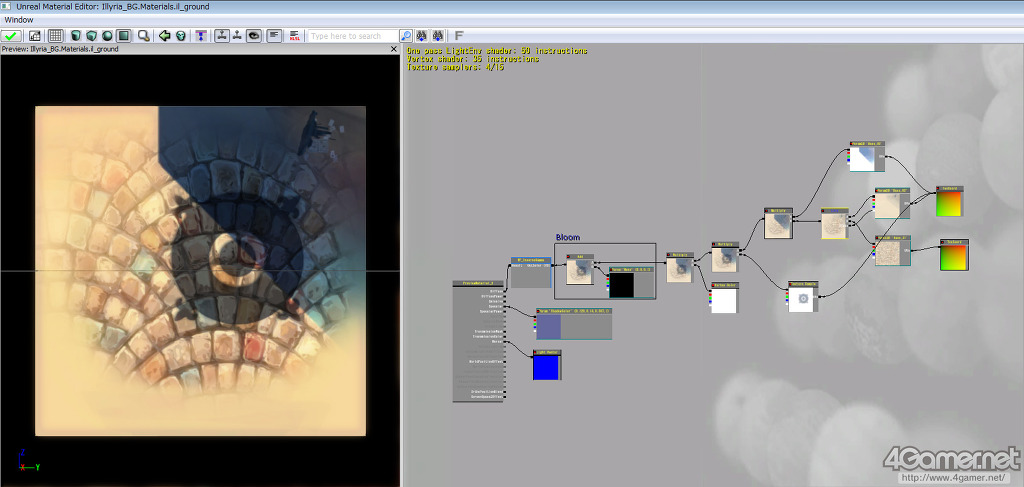Click the 'Type here to search' field
This screenshot has width=1024, height=487.
[x=352, y=36]
